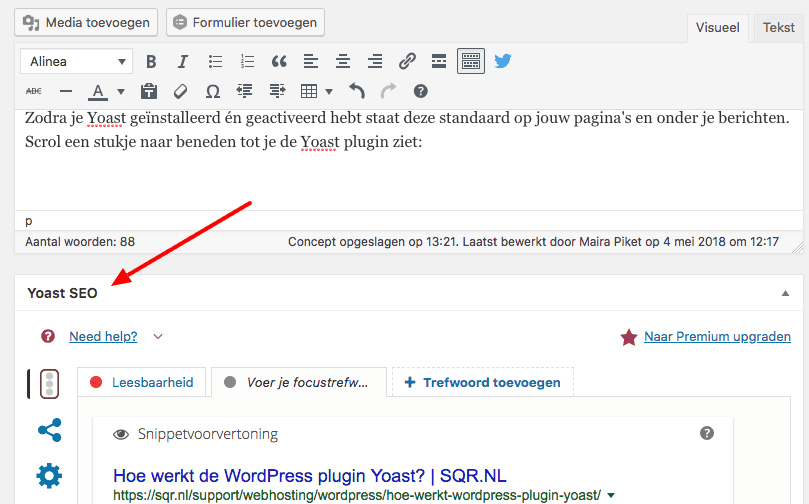Align text center
The width and height of the screenshot is (809, 504).
tap(343, 62)
